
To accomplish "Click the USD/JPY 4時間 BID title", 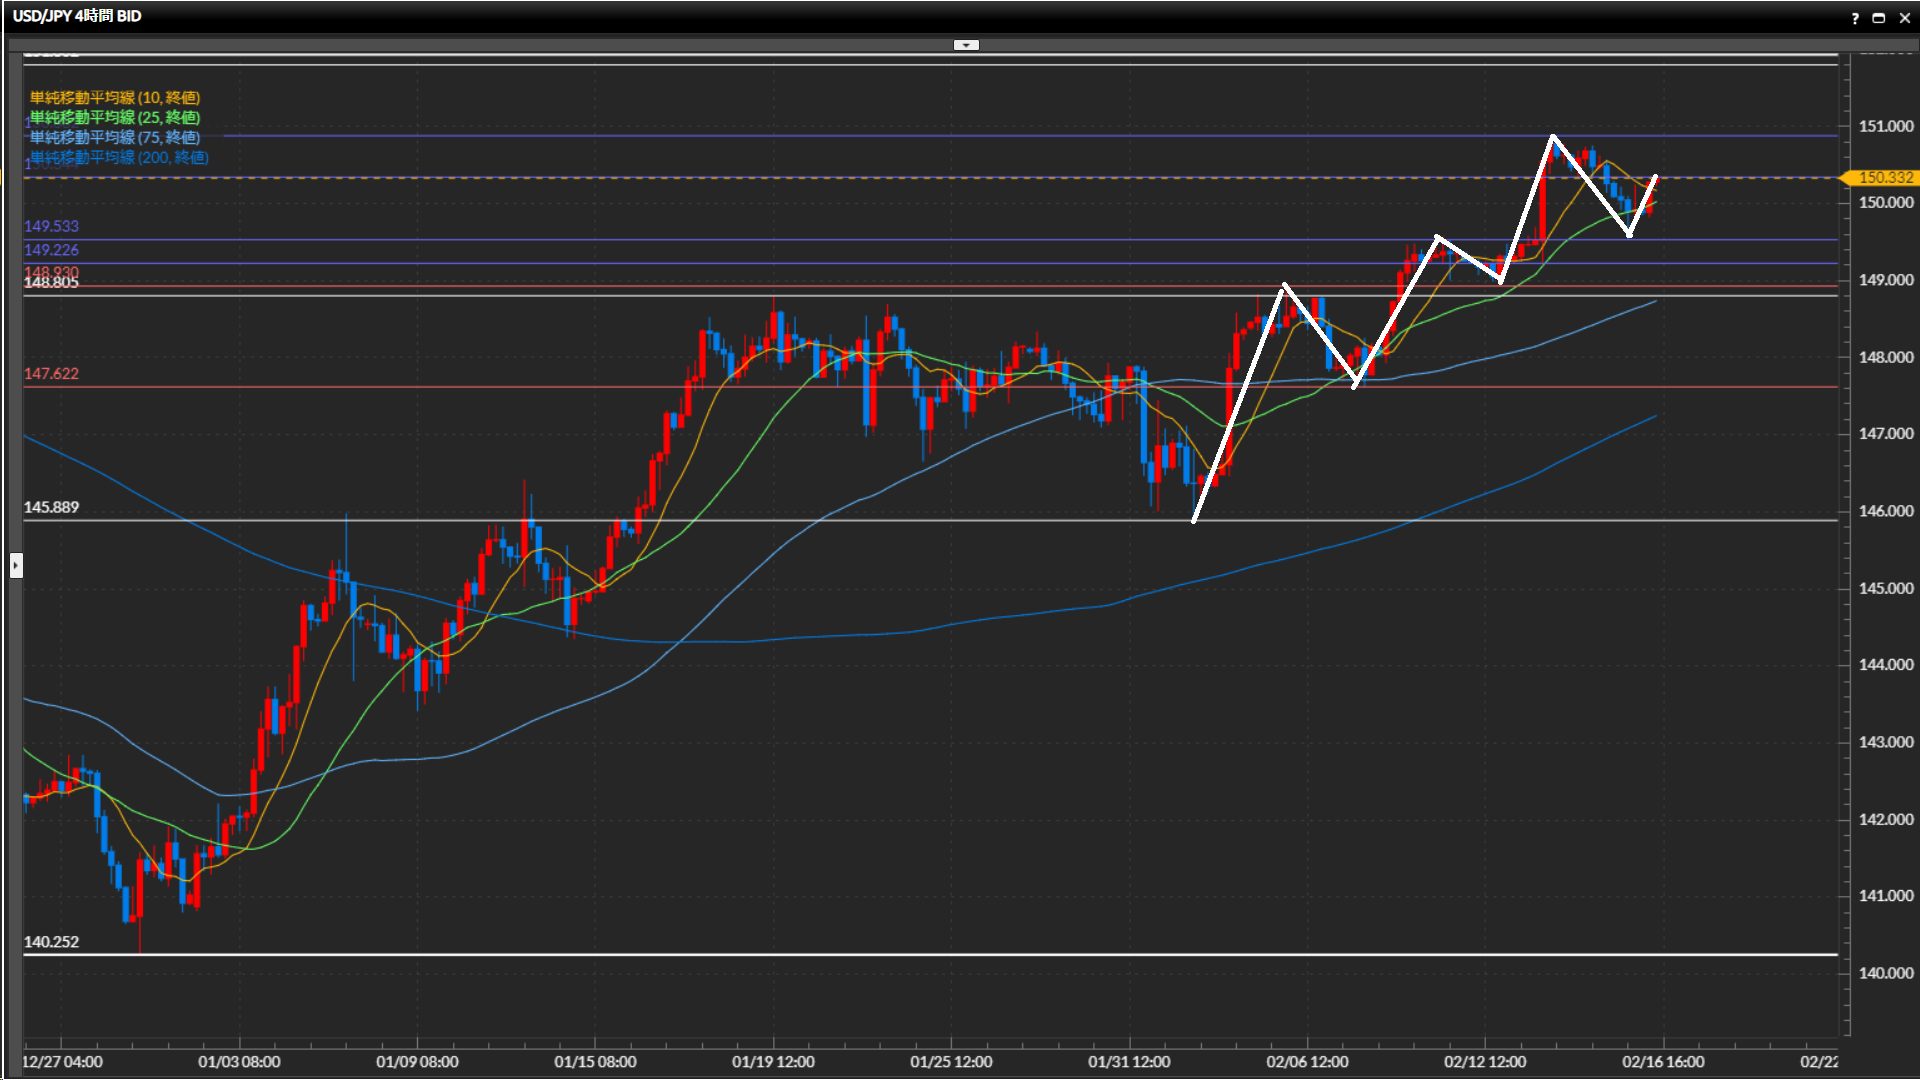I will click(77, 16).
